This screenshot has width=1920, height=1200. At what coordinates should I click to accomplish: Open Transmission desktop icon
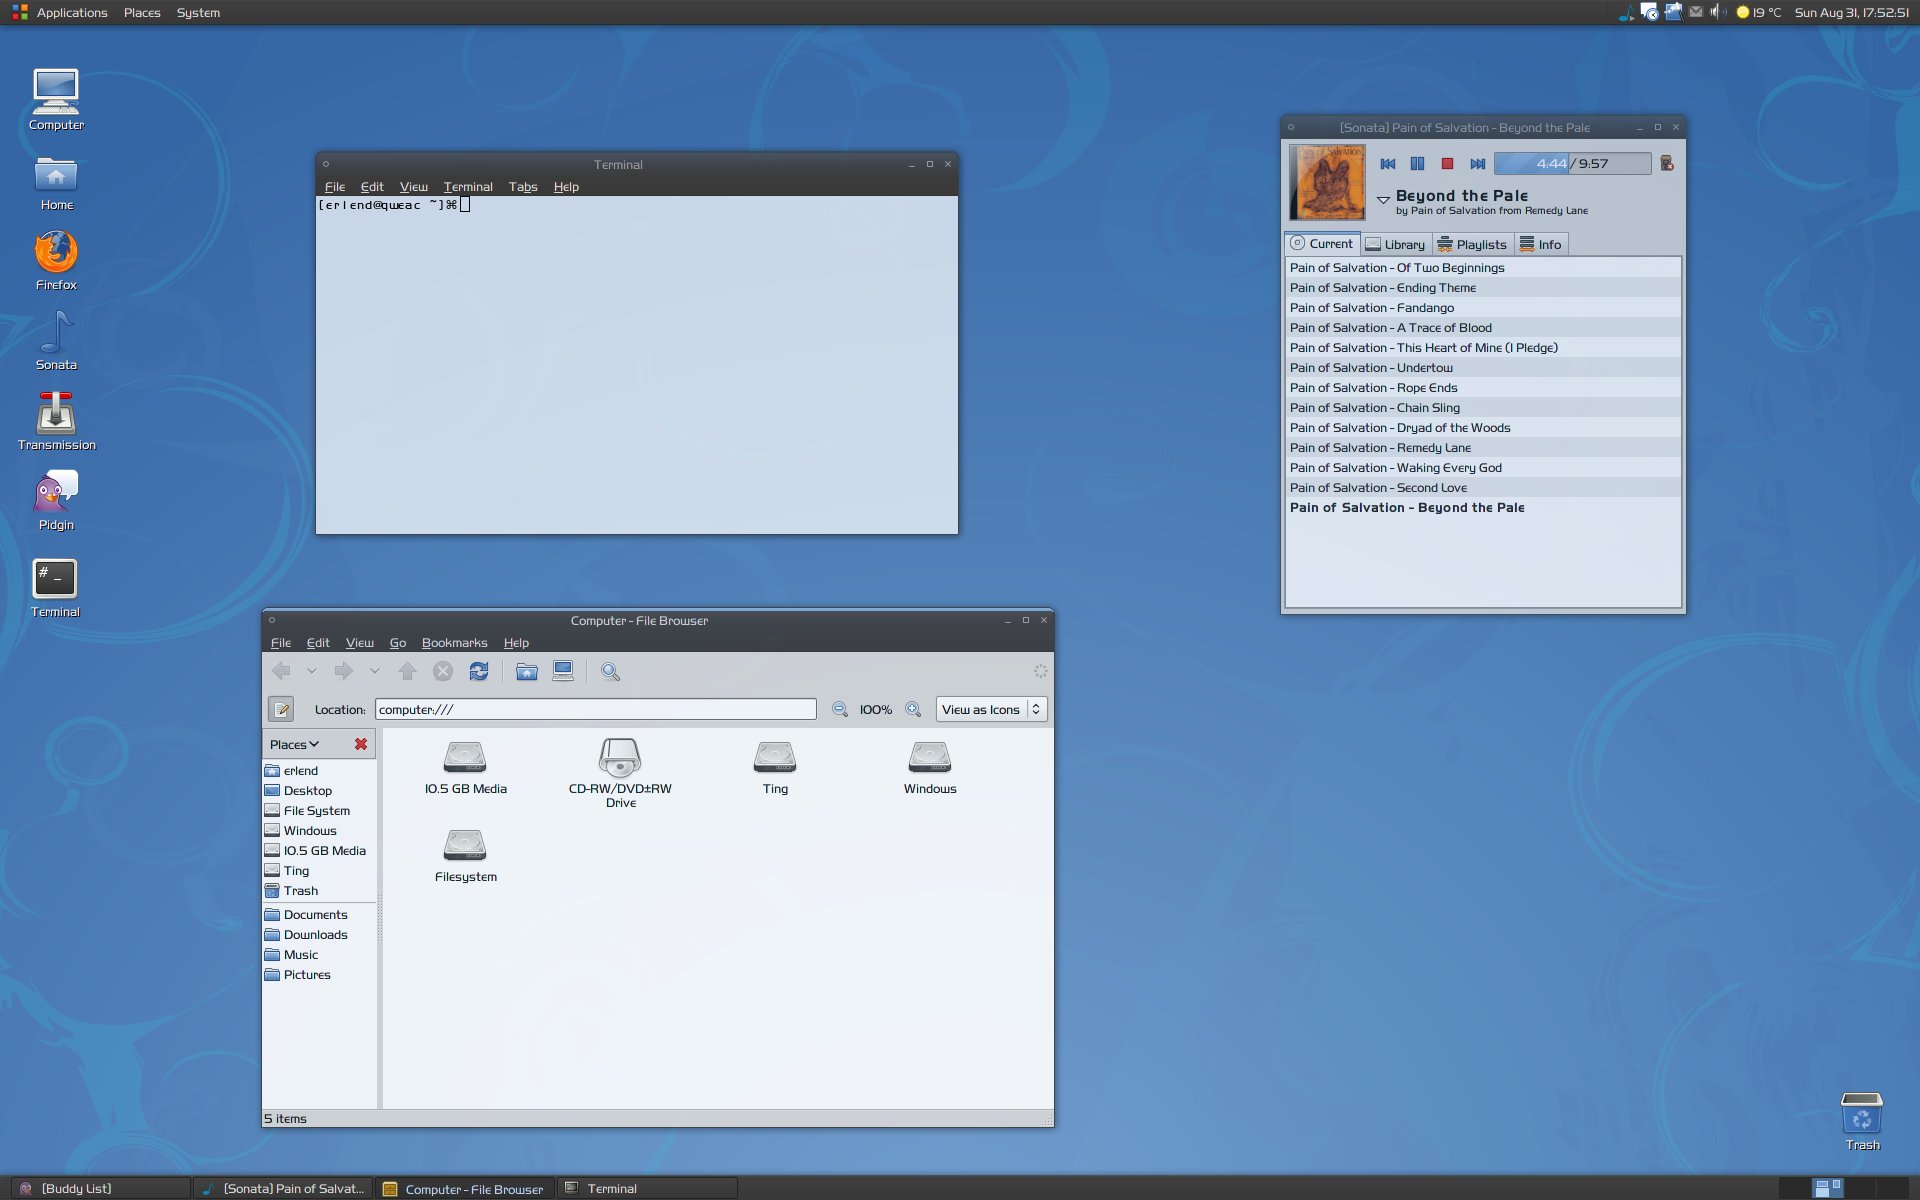(x=56, y=420)
